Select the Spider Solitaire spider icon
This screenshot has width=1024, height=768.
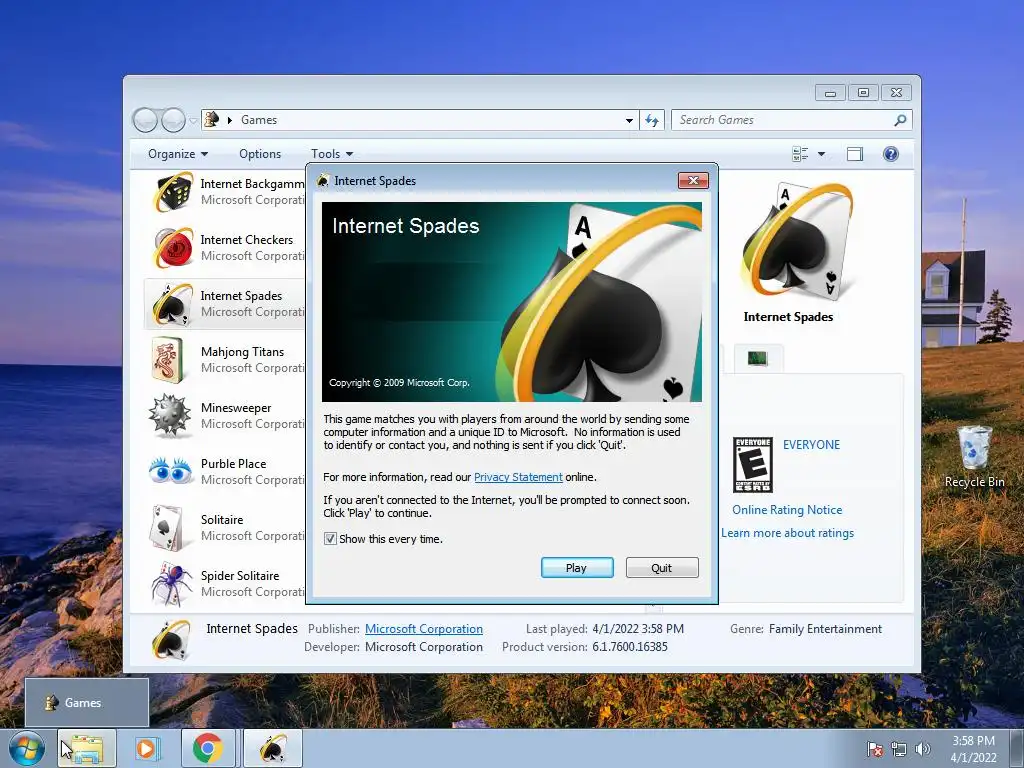click(171, 583)
